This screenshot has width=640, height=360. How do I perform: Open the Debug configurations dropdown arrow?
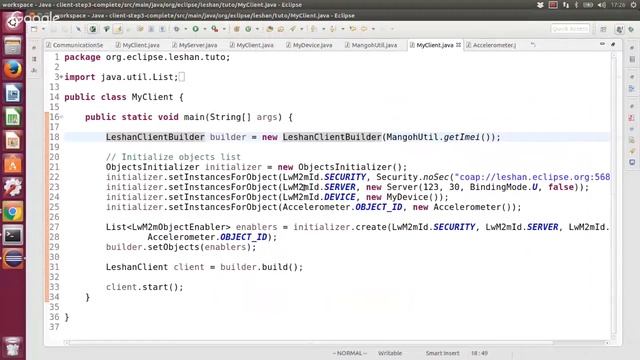[186, 29]
